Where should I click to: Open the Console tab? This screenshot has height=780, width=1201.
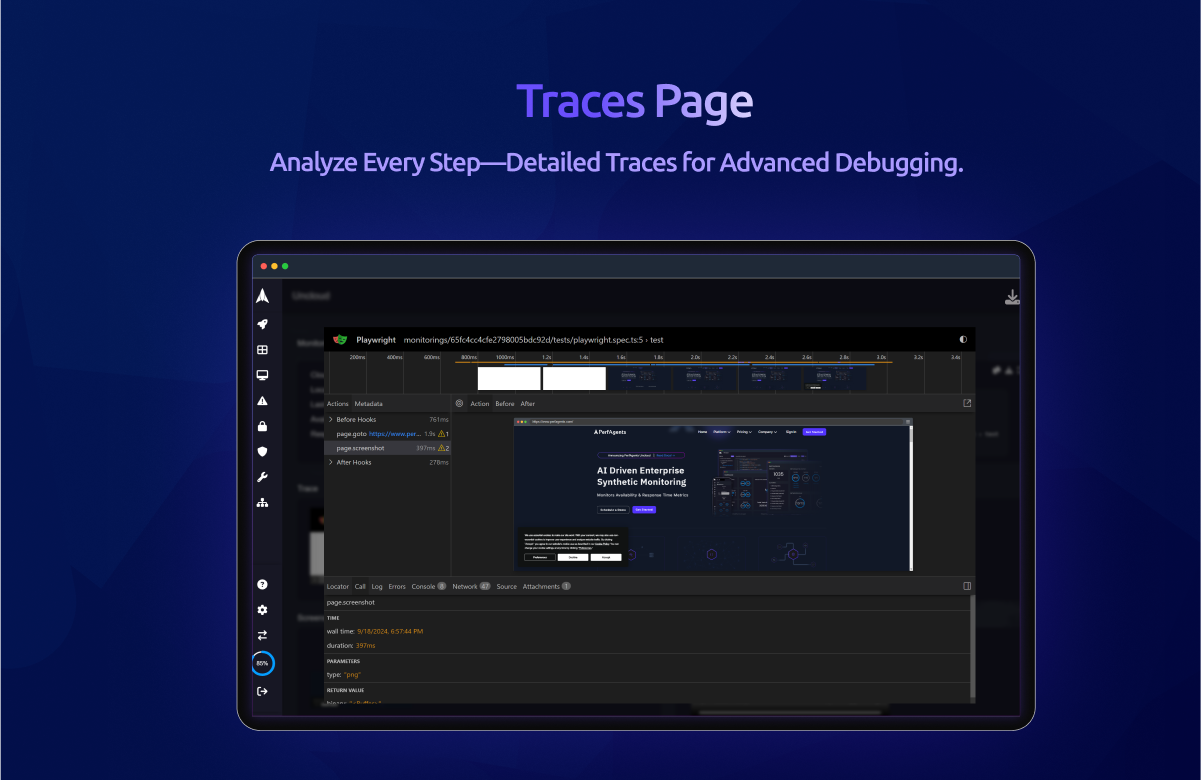pos(429,586)
